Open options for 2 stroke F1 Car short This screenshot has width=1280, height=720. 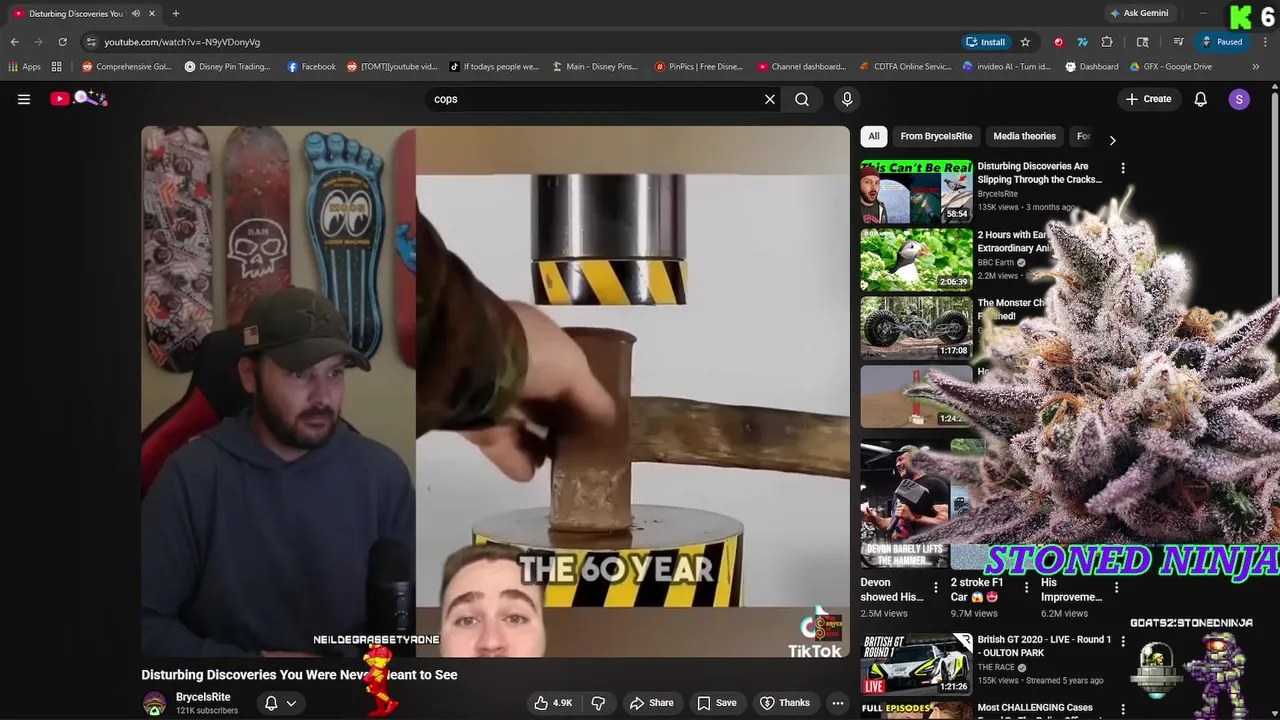point(1026,588)
